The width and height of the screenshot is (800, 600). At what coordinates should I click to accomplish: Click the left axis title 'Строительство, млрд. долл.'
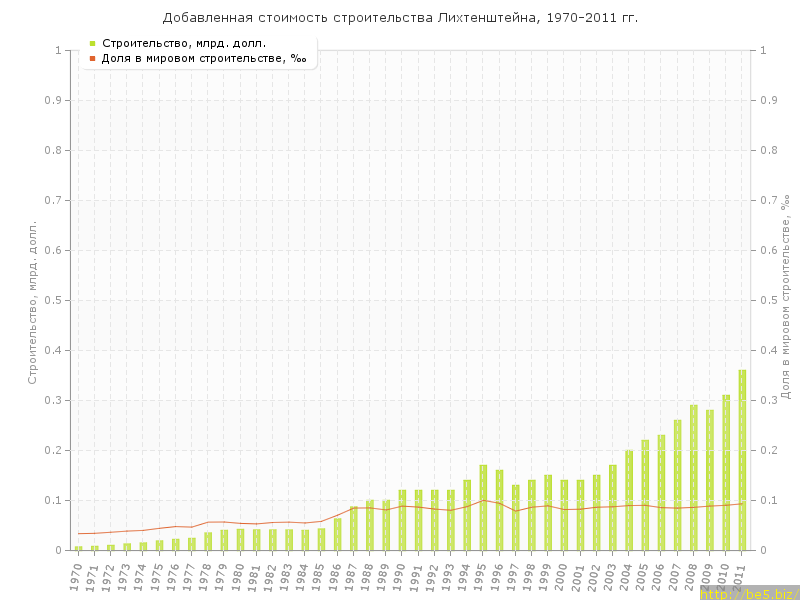coord(32,302)
